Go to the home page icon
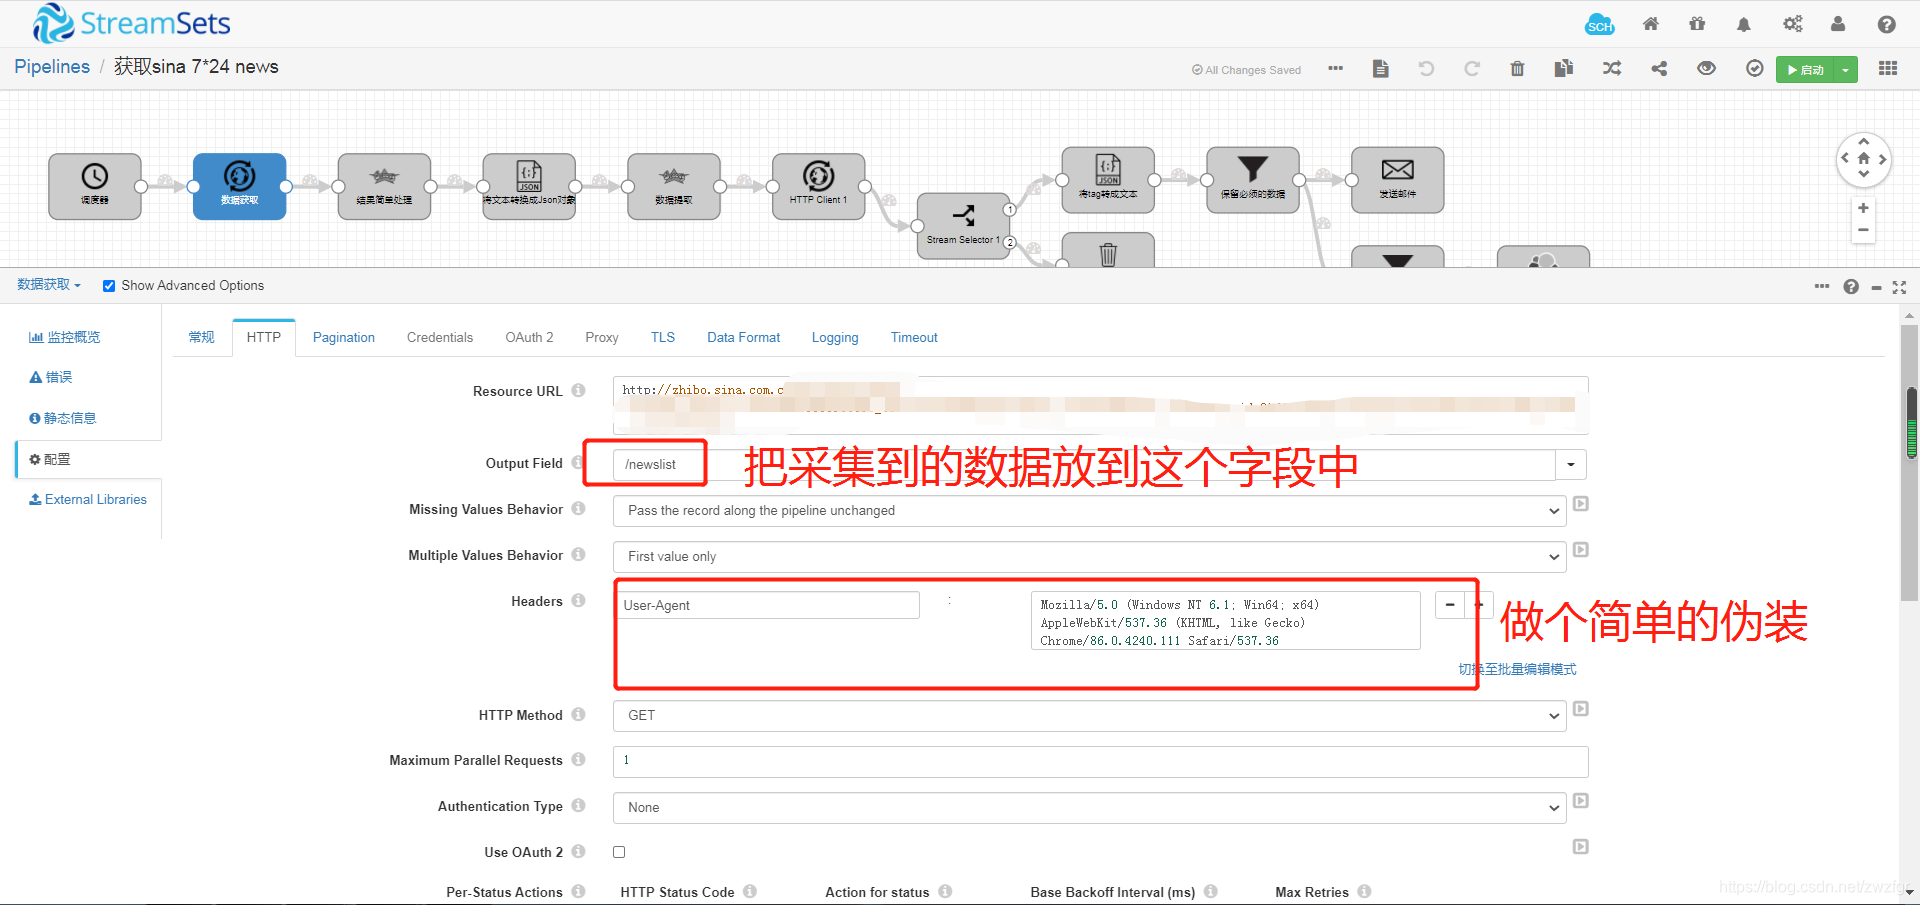This screenshot has height=905, width=1920. tap(1651, 24)
